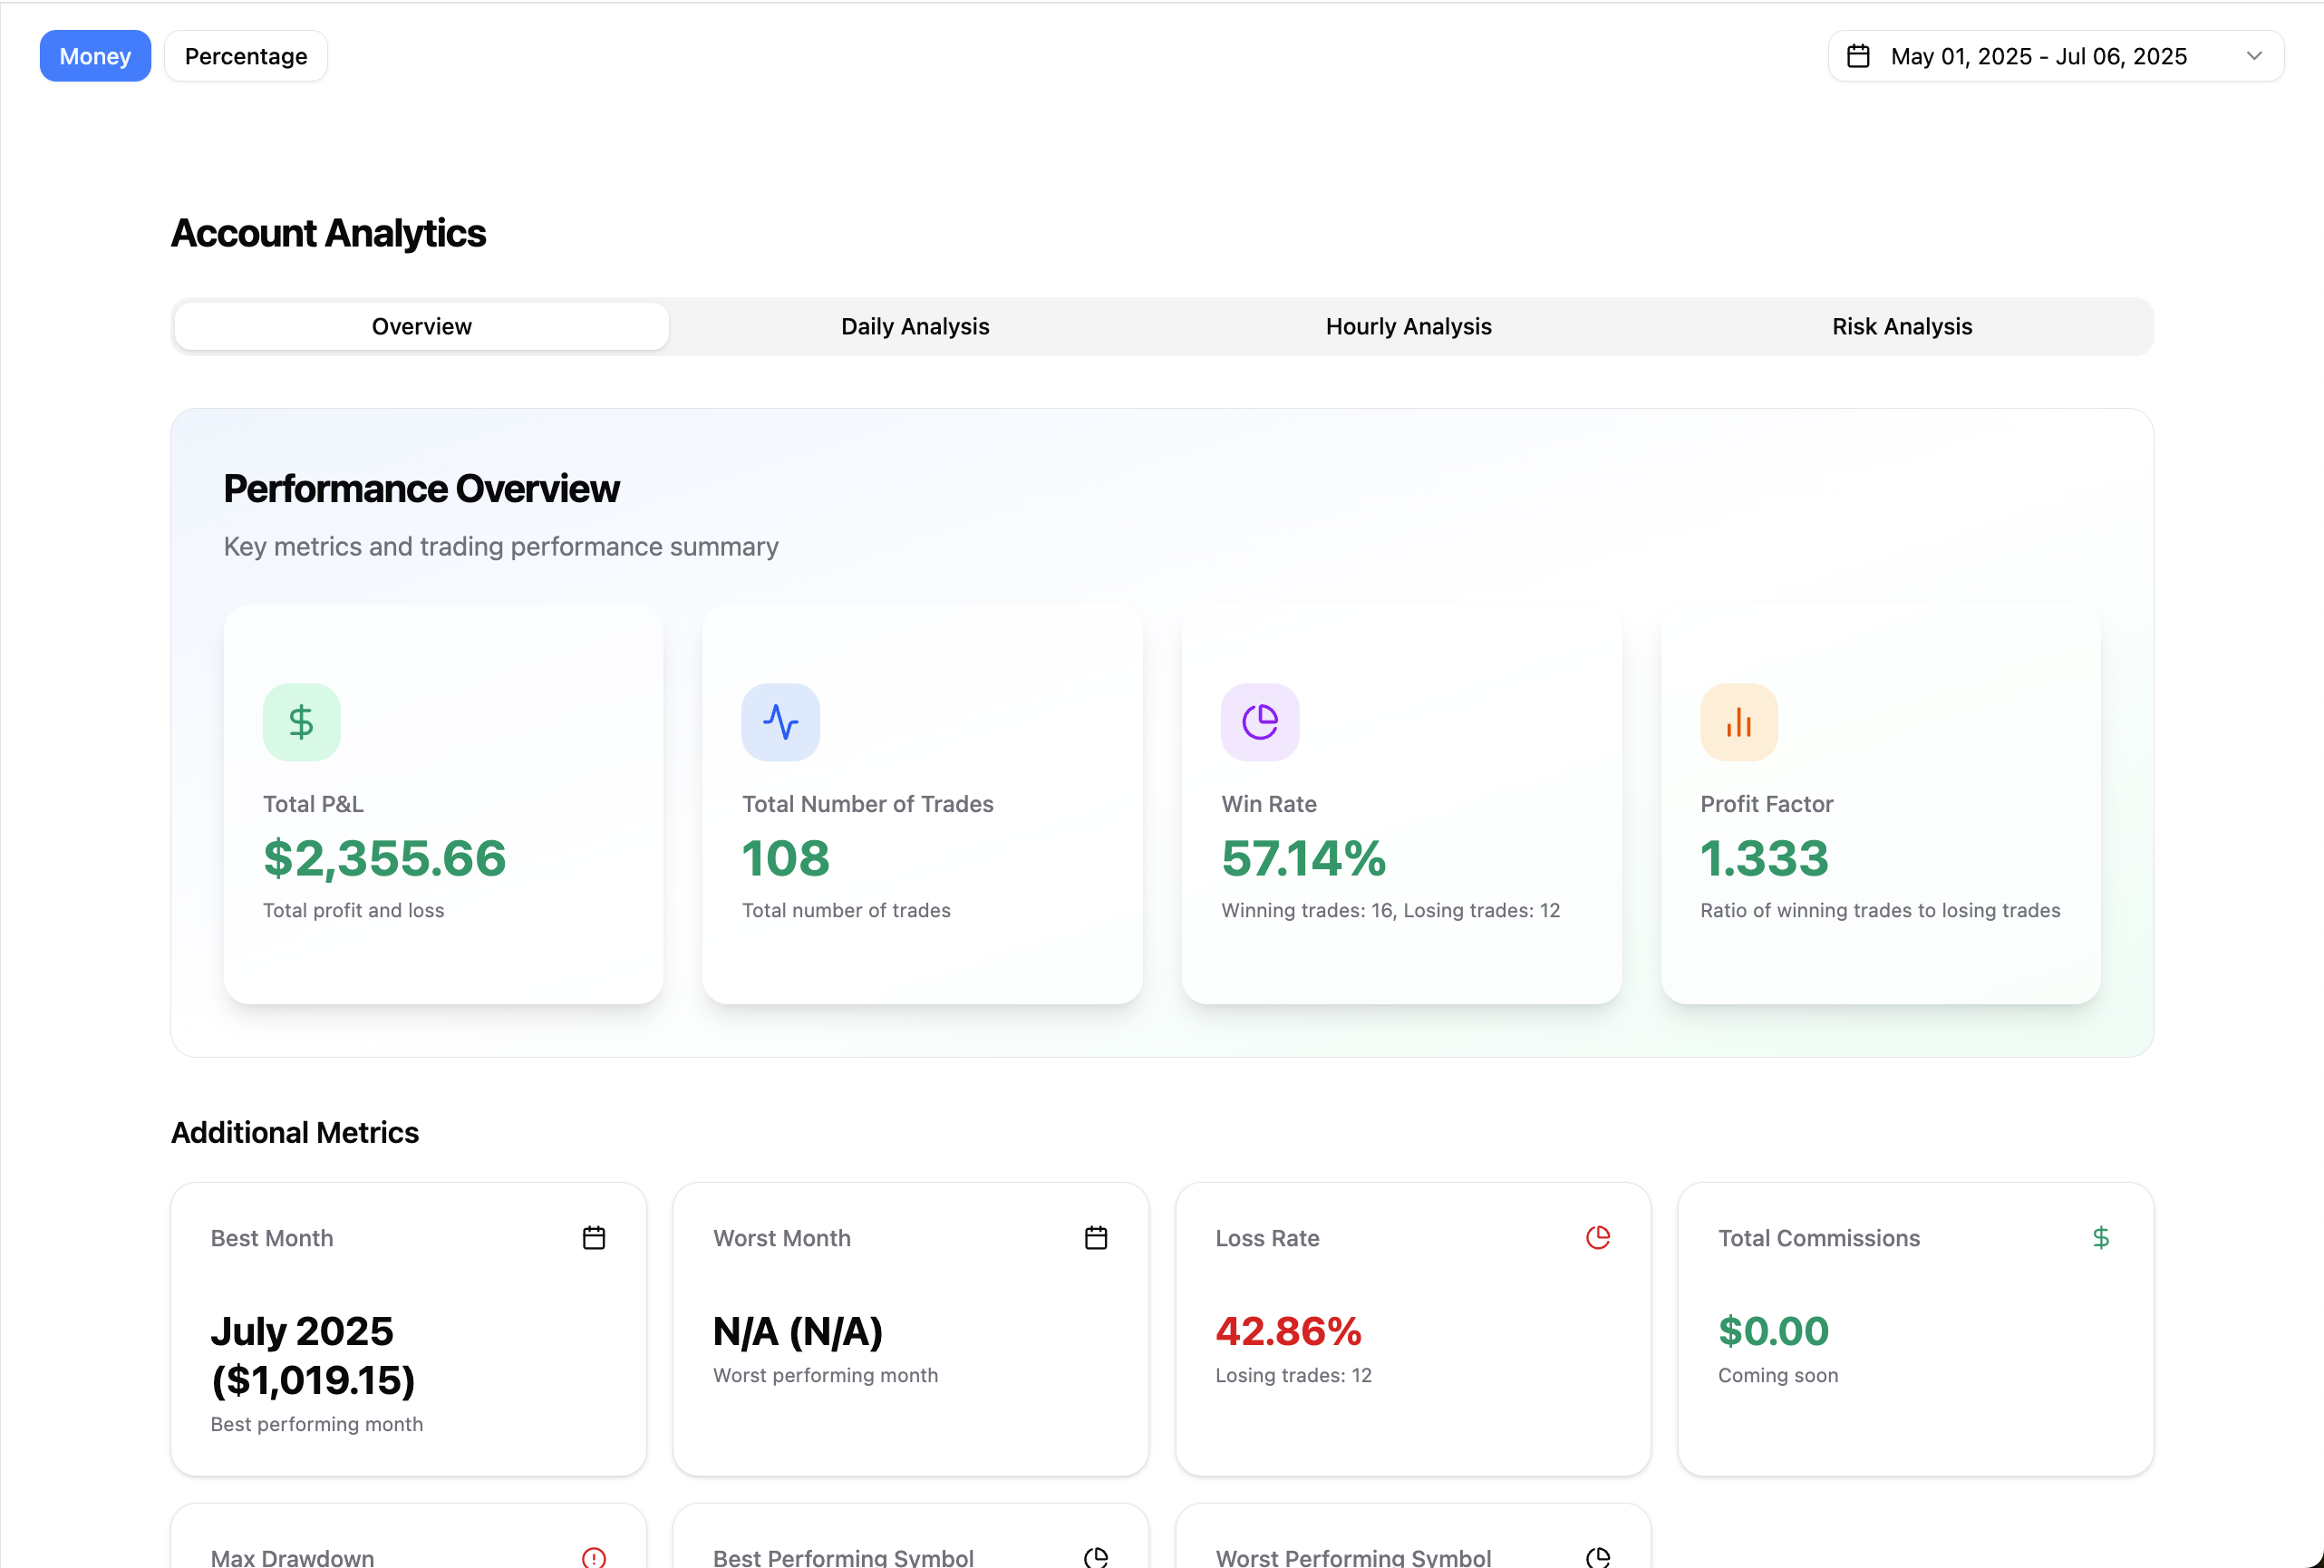2324x1568 pixels.
Task: Switch display mode to Money
Action: click(95, 56)
